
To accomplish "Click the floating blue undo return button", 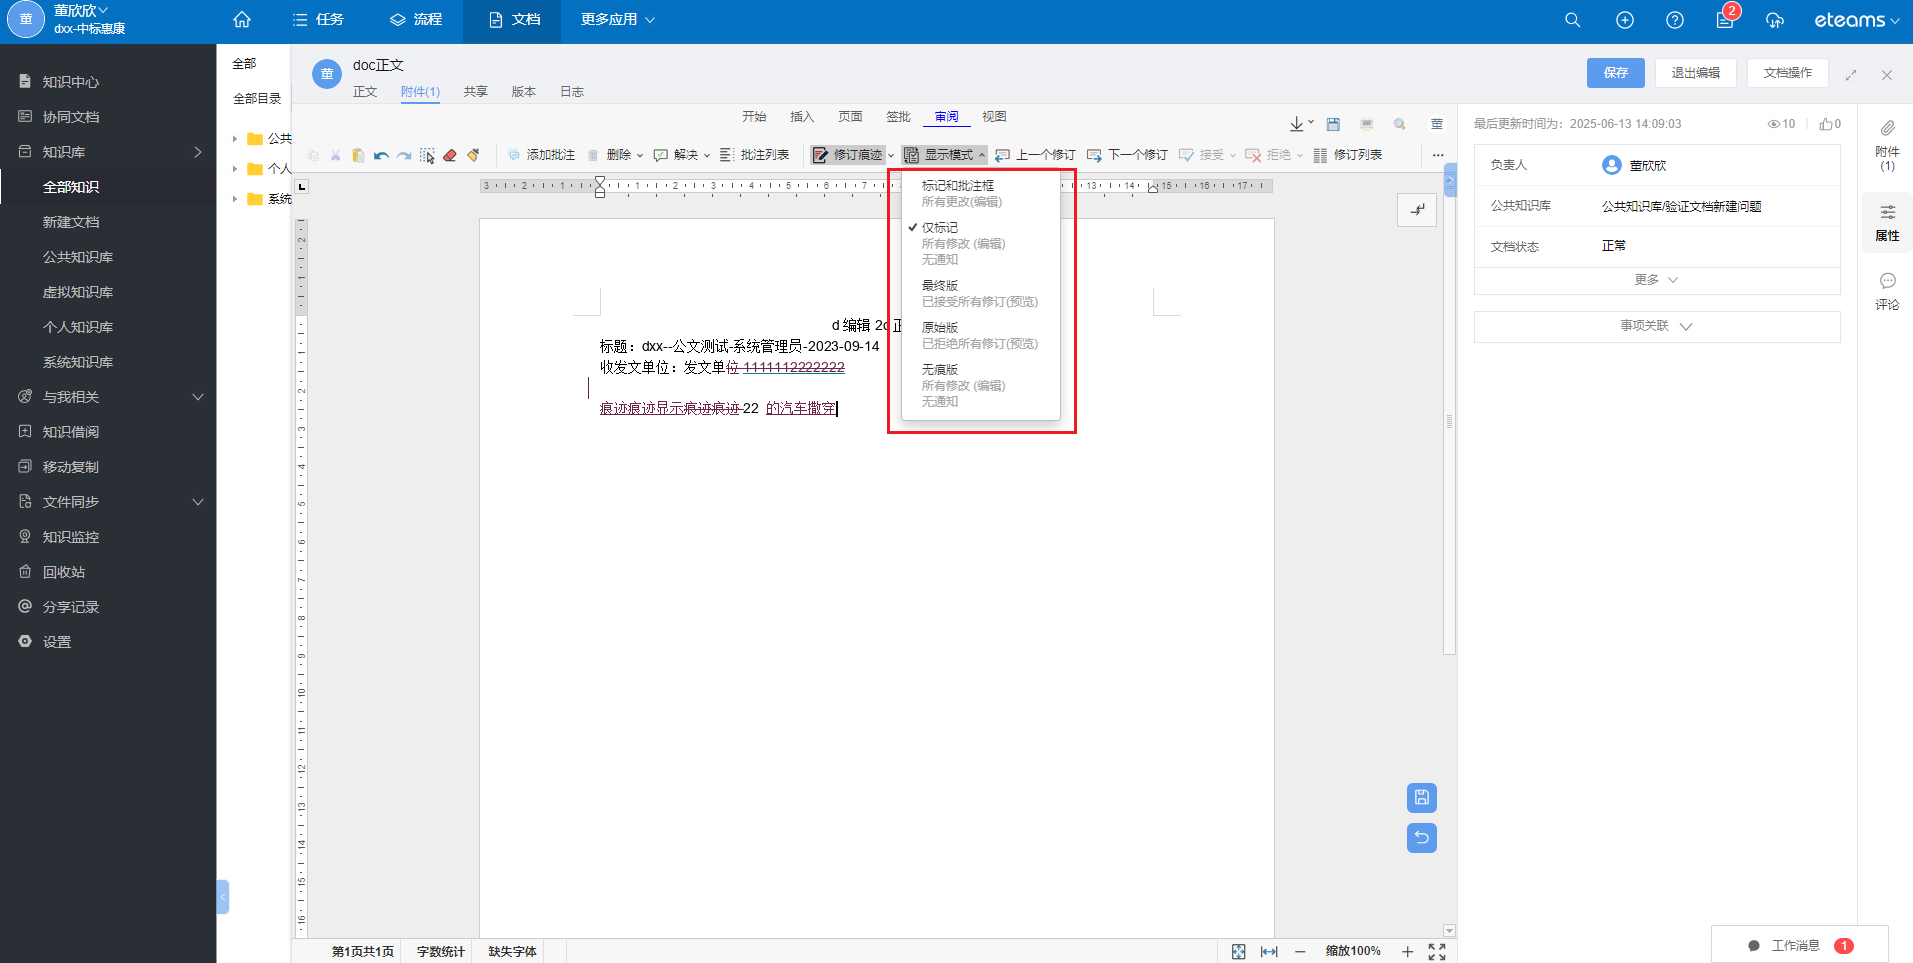I will click(1422, 838).
